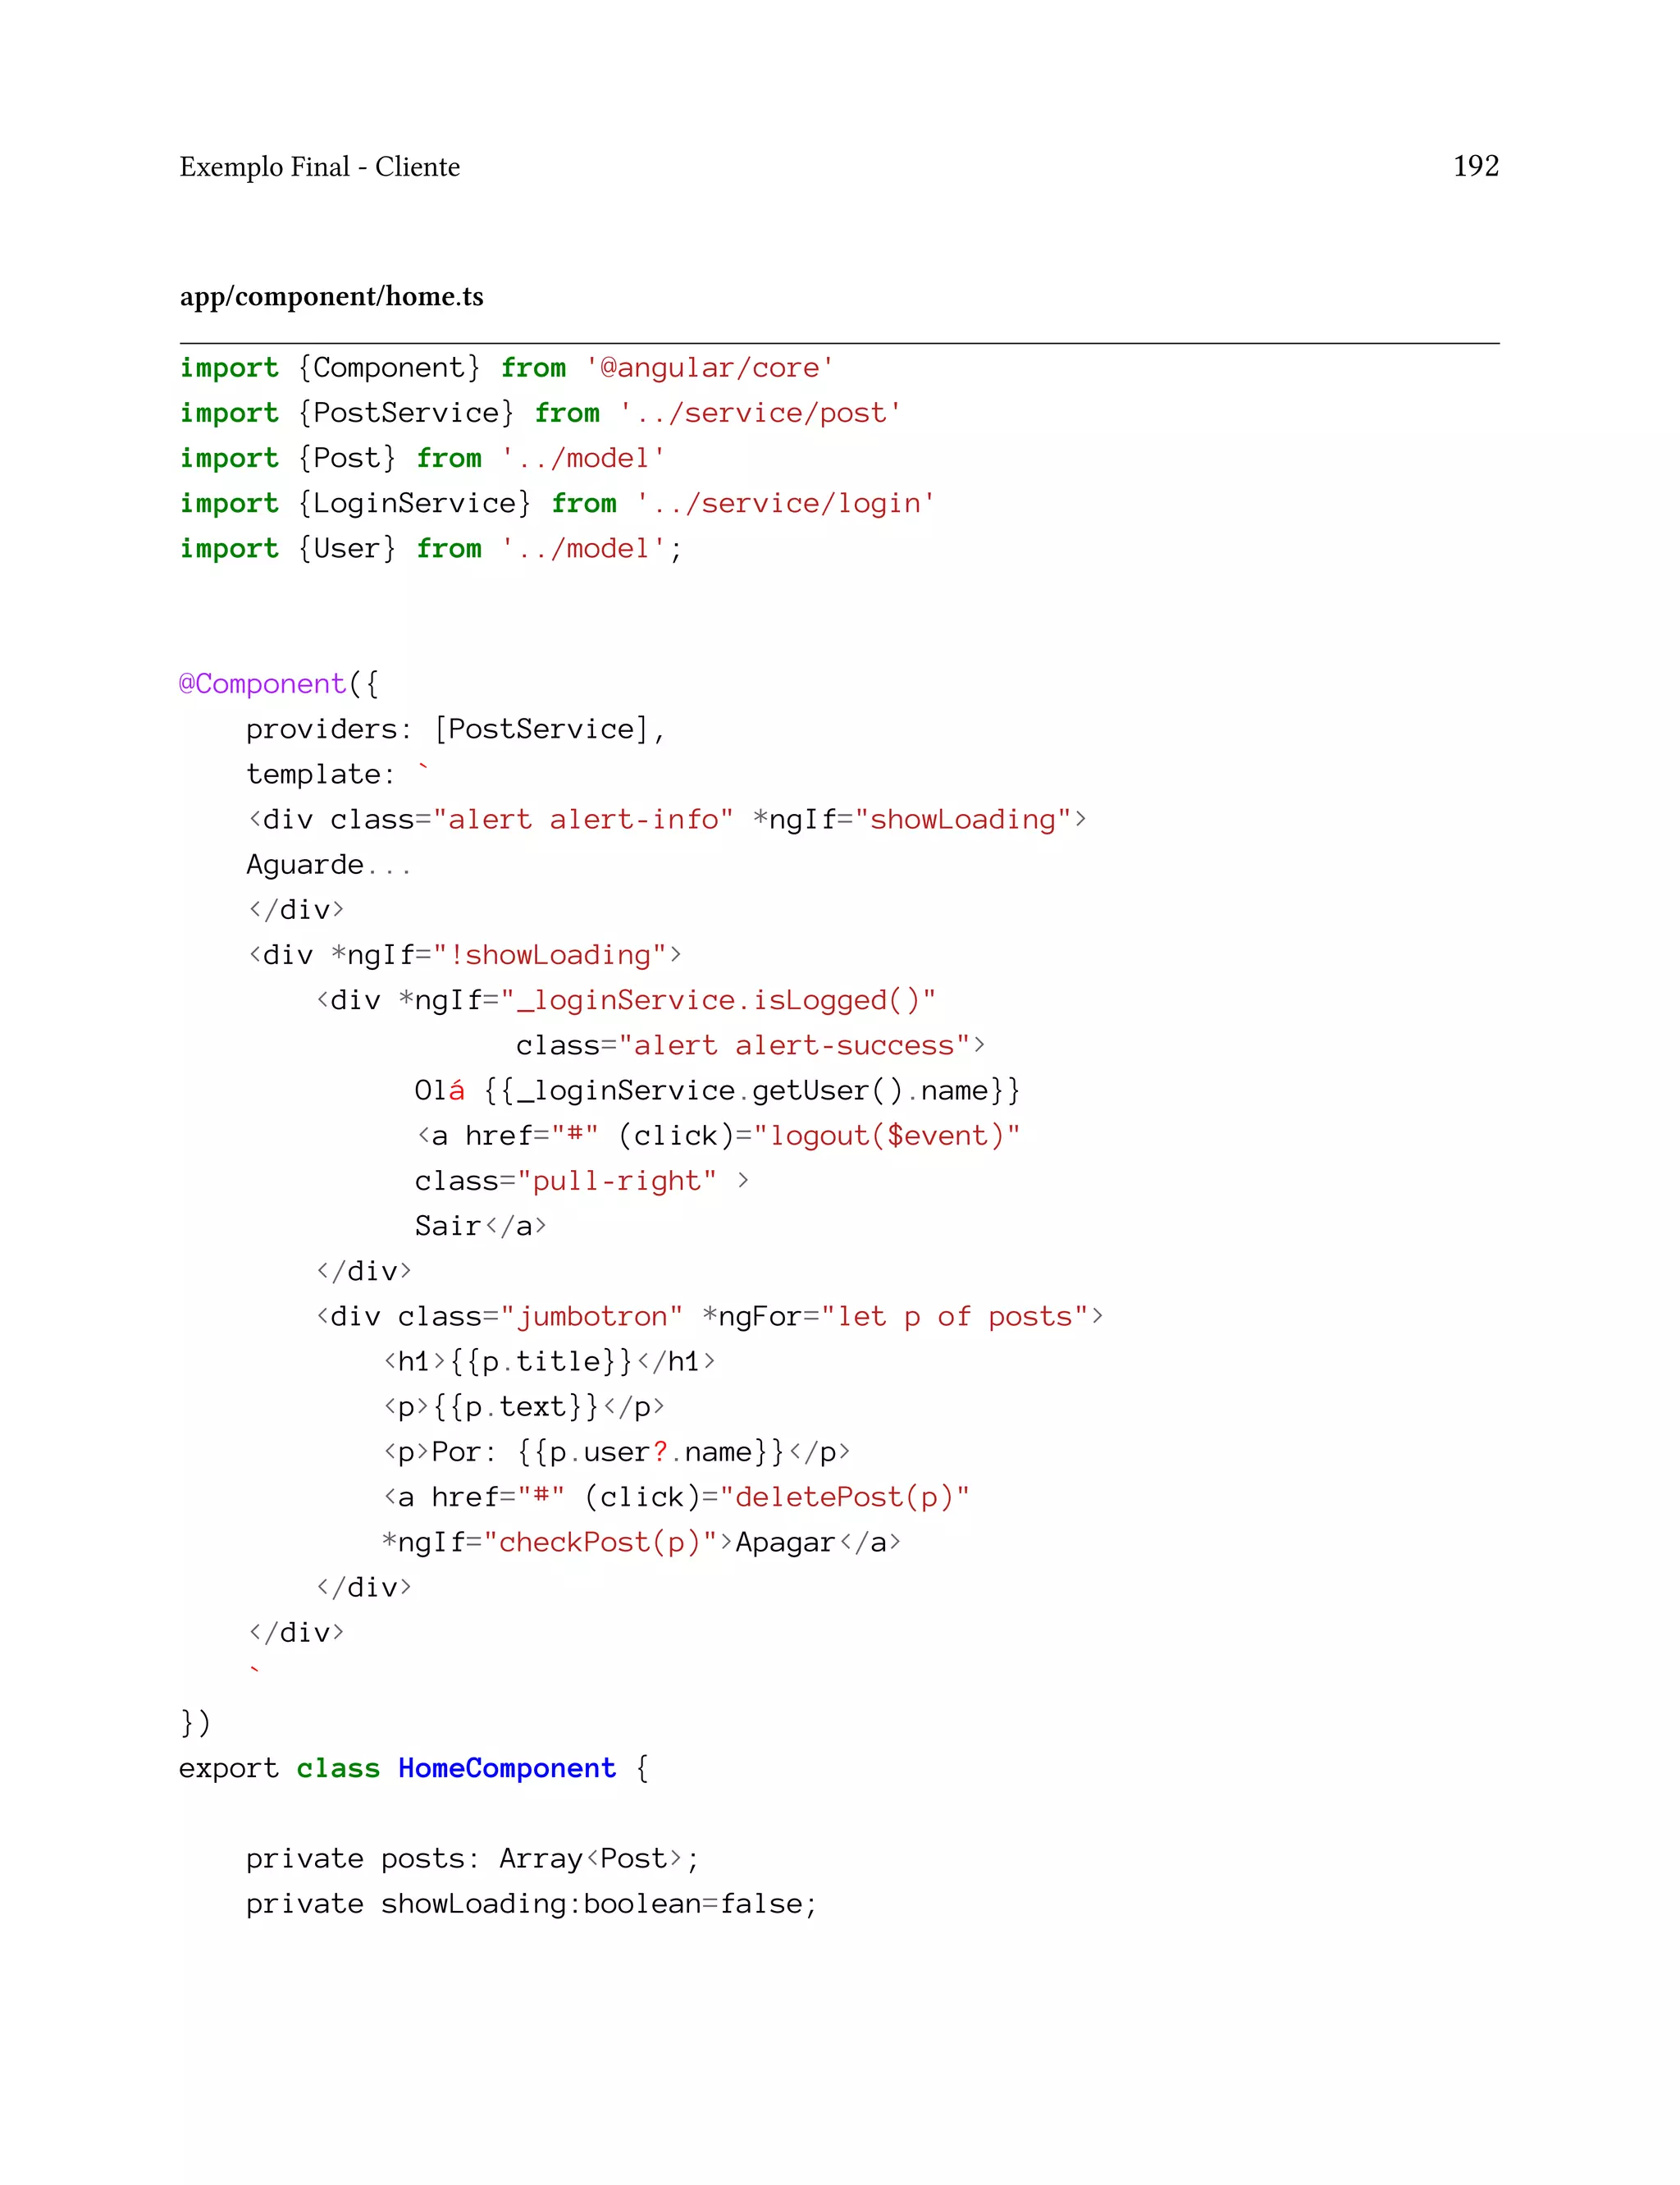Click the "jumbotron" class string
The image size is (1680, 2185).
(591, 1316)
